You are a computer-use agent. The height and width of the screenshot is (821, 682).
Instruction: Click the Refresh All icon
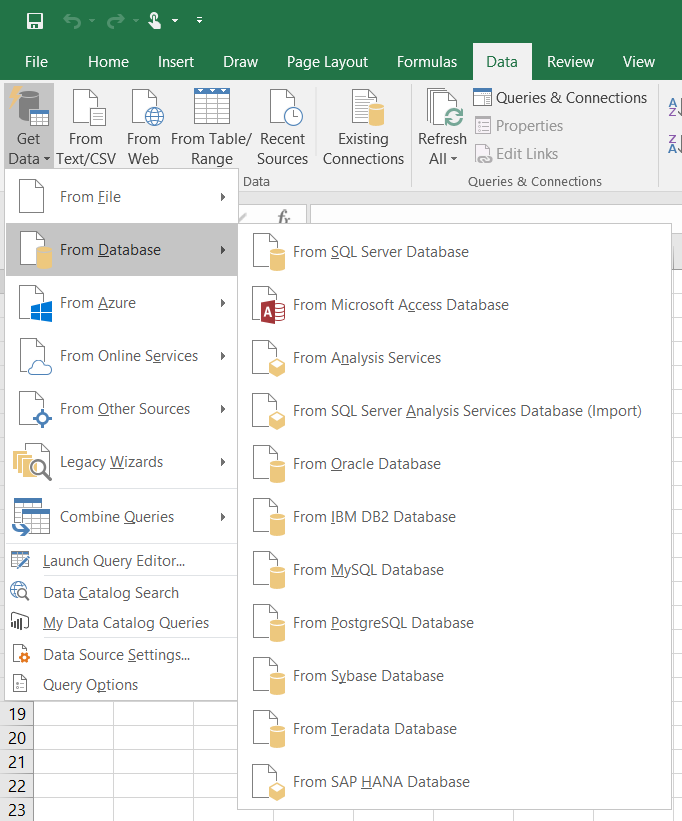[x=444, y=107]
